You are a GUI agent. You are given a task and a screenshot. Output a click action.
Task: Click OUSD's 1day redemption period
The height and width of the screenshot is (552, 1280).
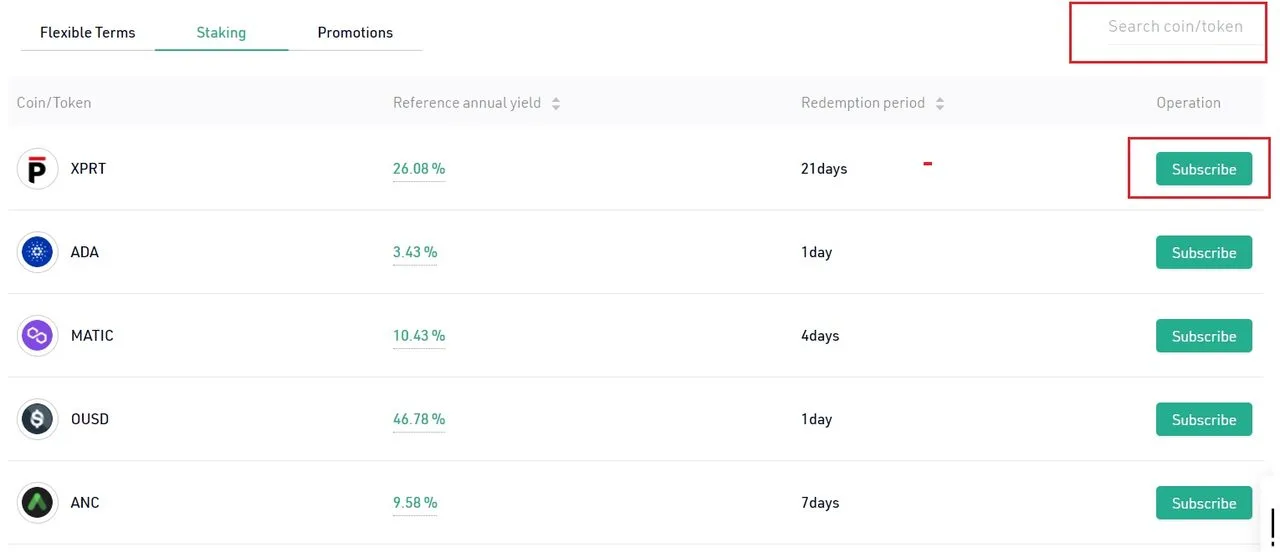tap(816, 419)
